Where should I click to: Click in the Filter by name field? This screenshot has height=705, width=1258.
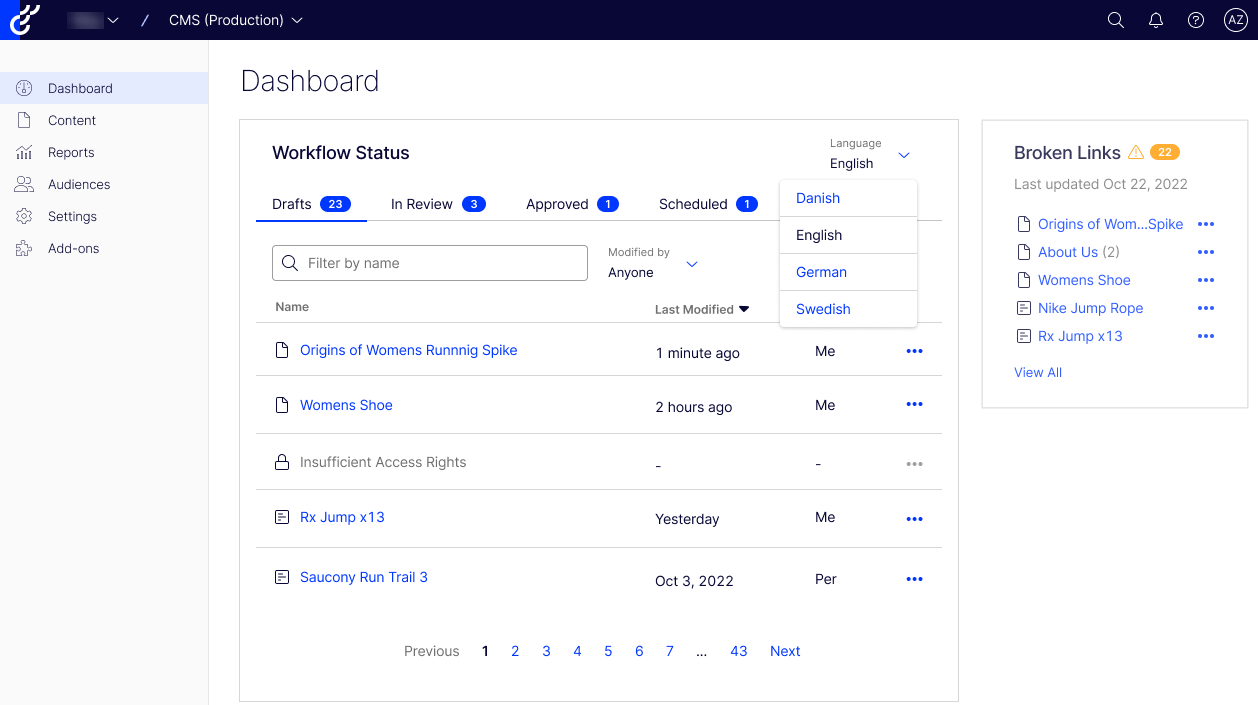point(430,263)
